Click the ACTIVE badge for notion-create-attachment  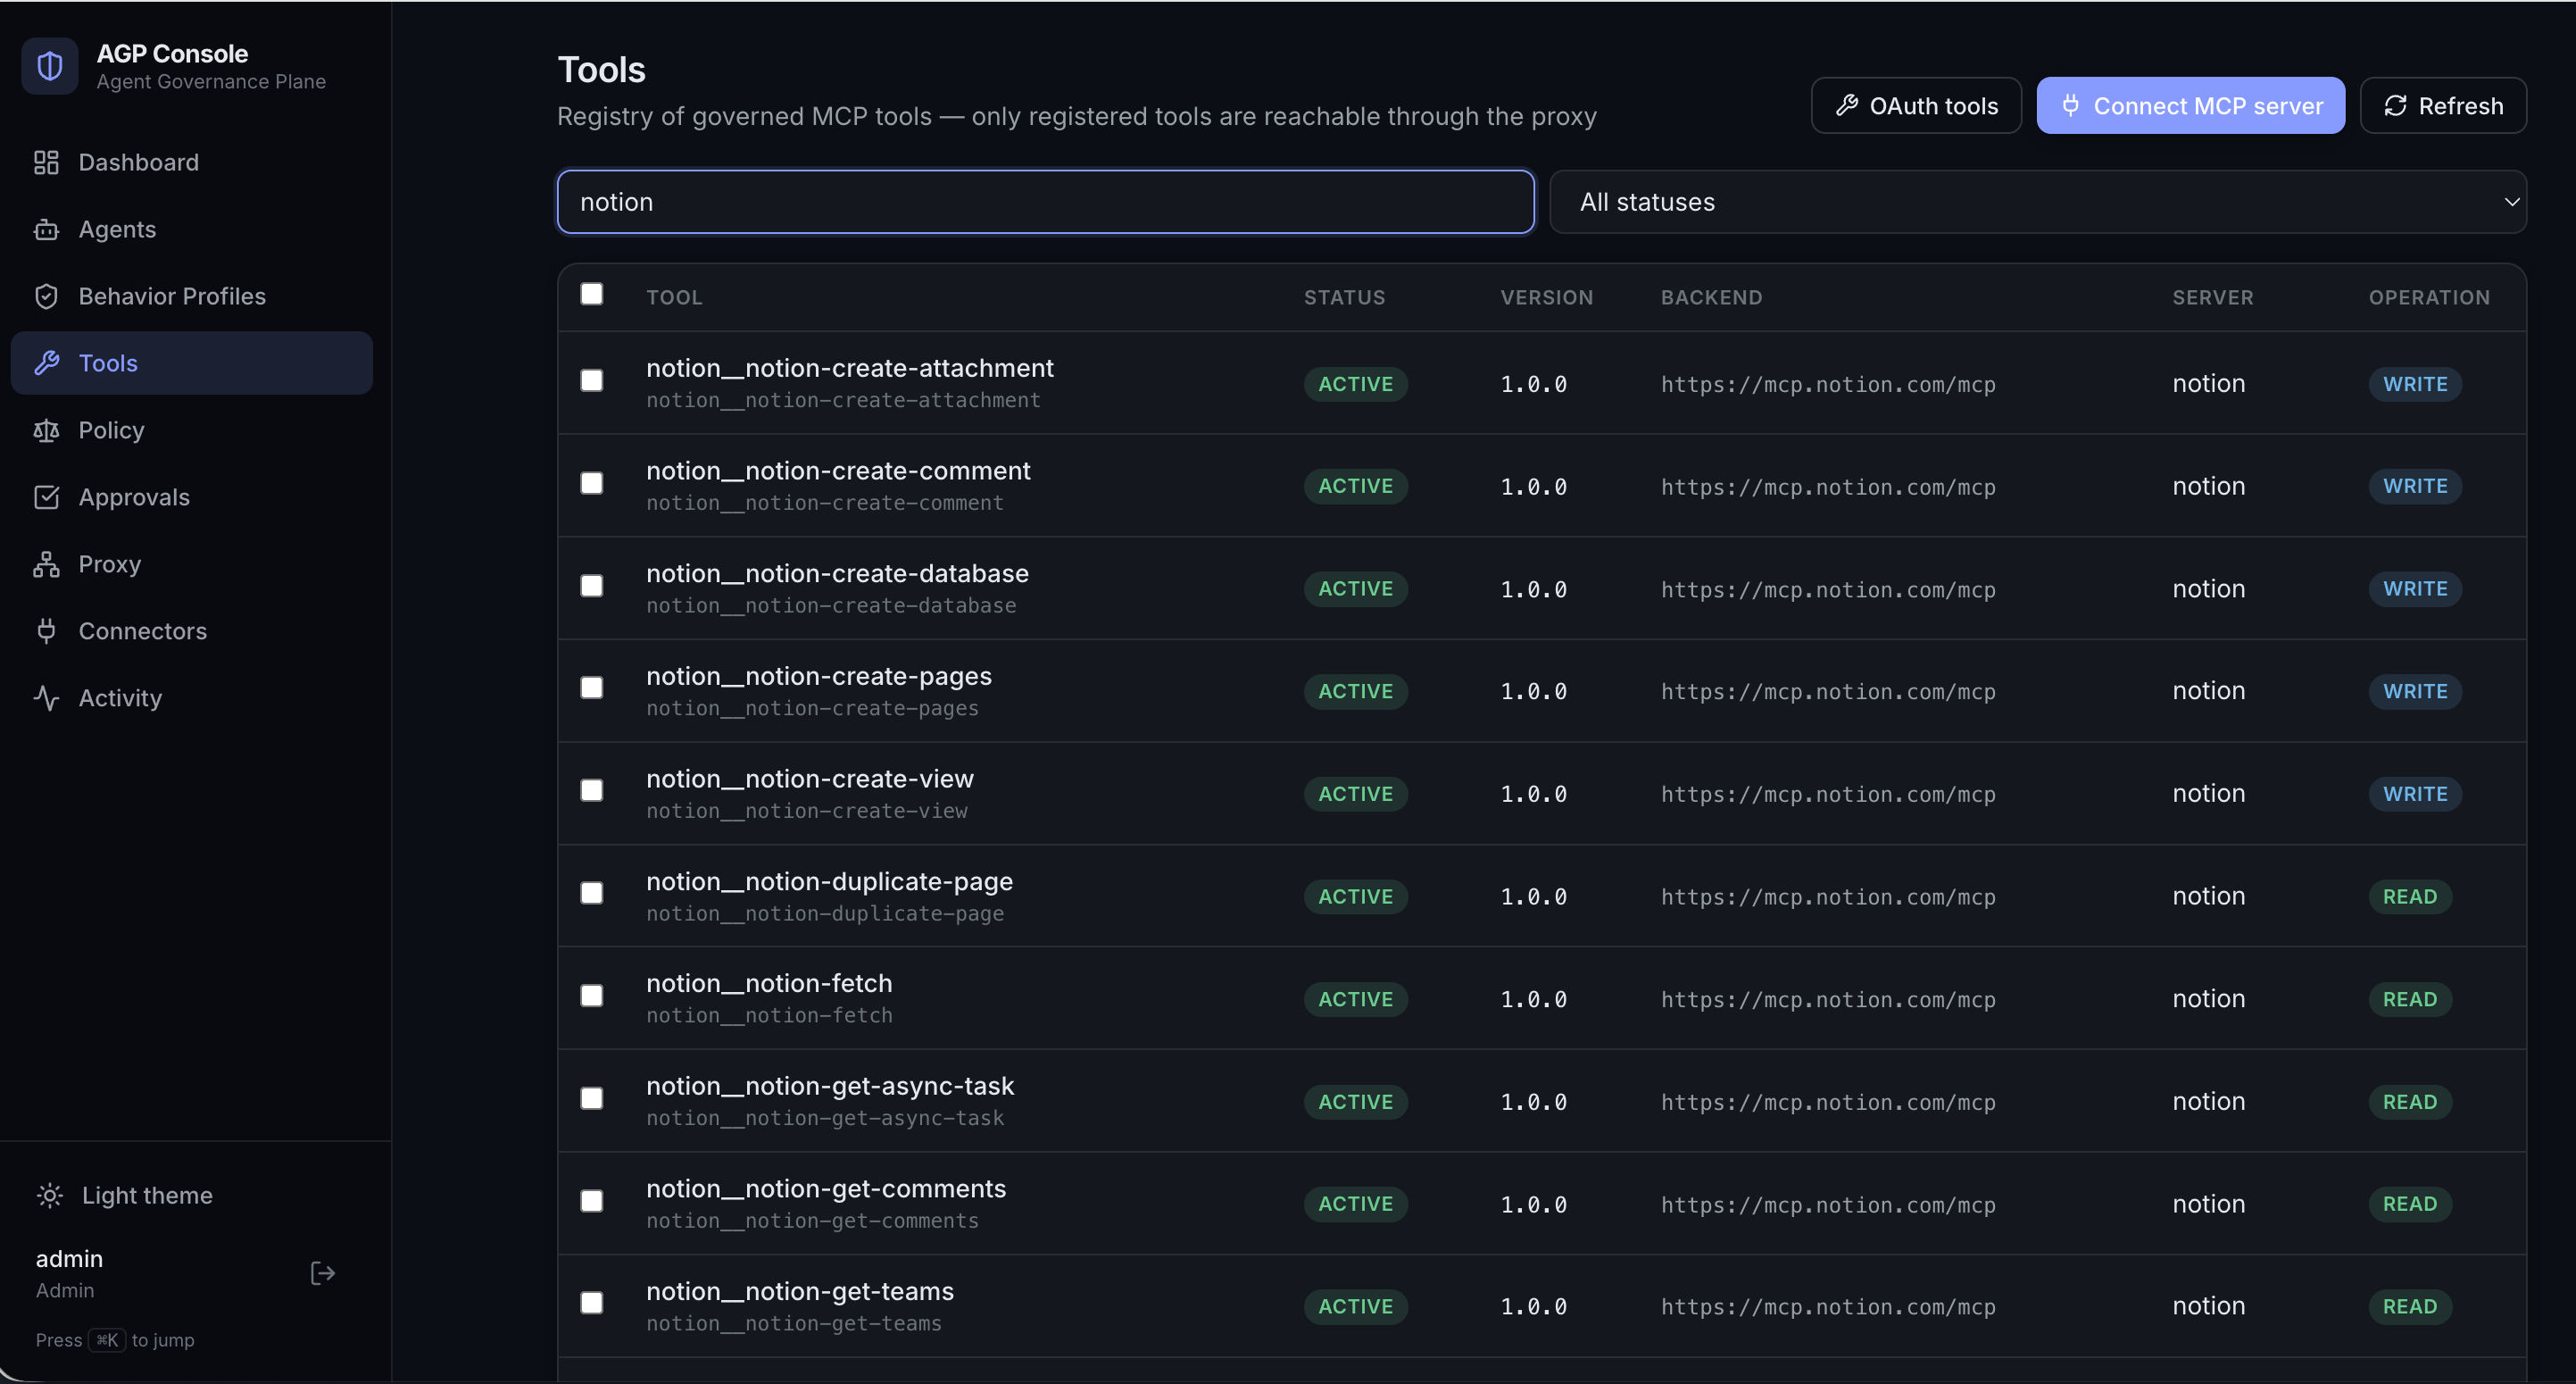(1355, 384)
